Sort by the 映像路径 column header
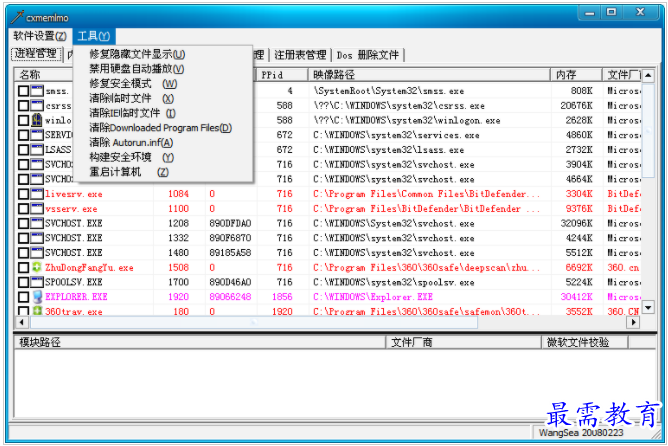 (429, 75)
